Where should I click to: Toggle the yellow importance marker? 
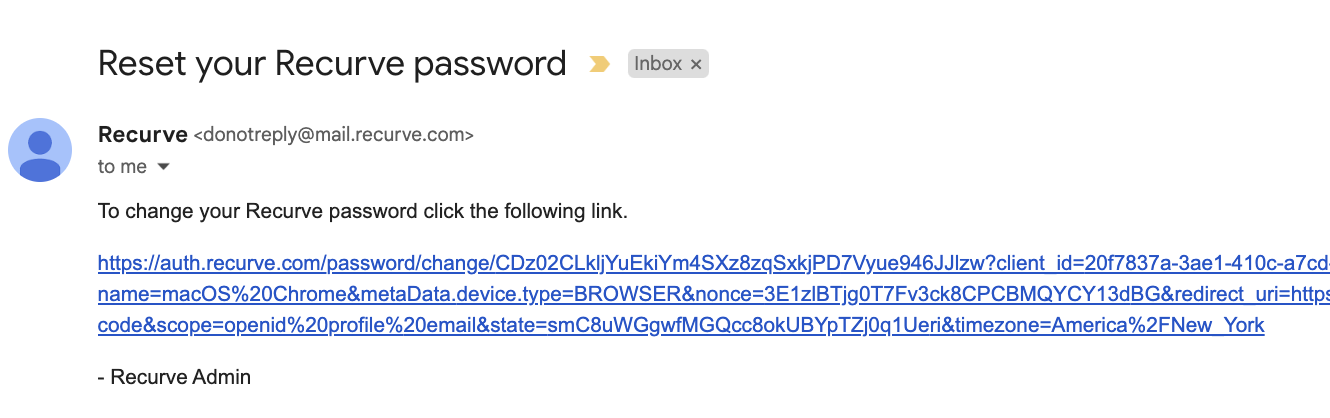point(599,65)
